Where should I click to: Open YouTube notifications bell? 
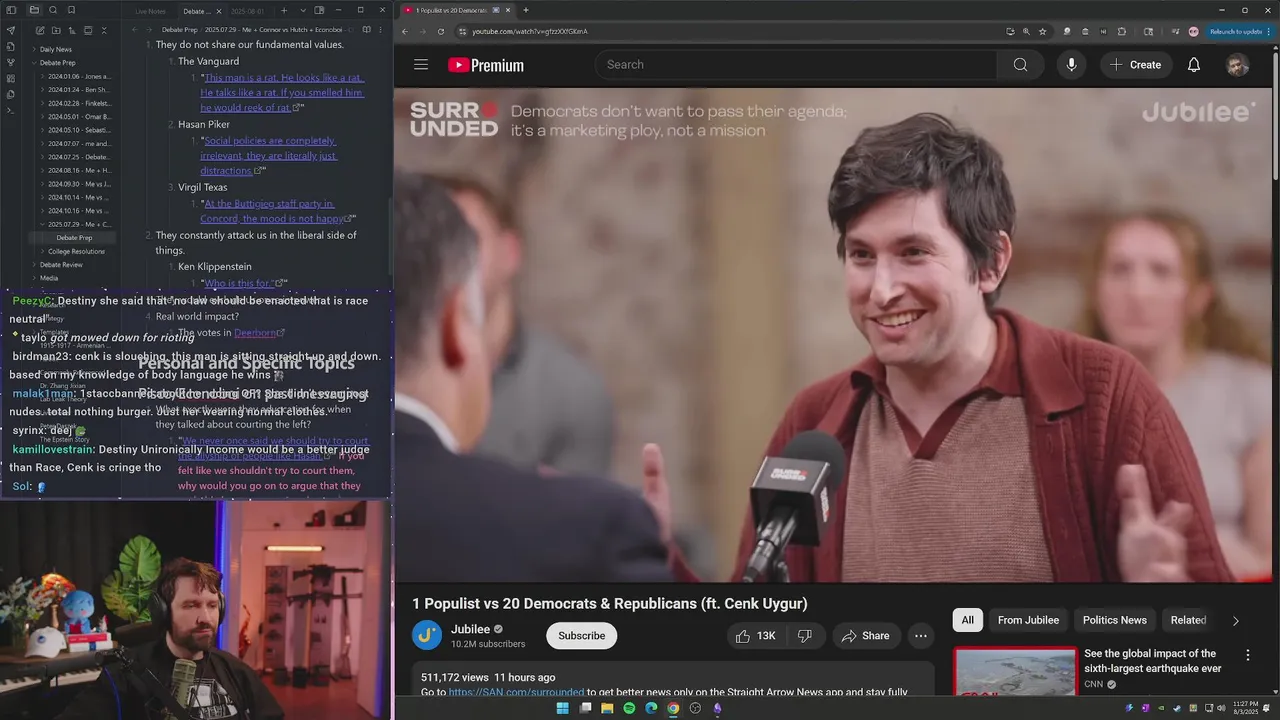click(1193, 65)
